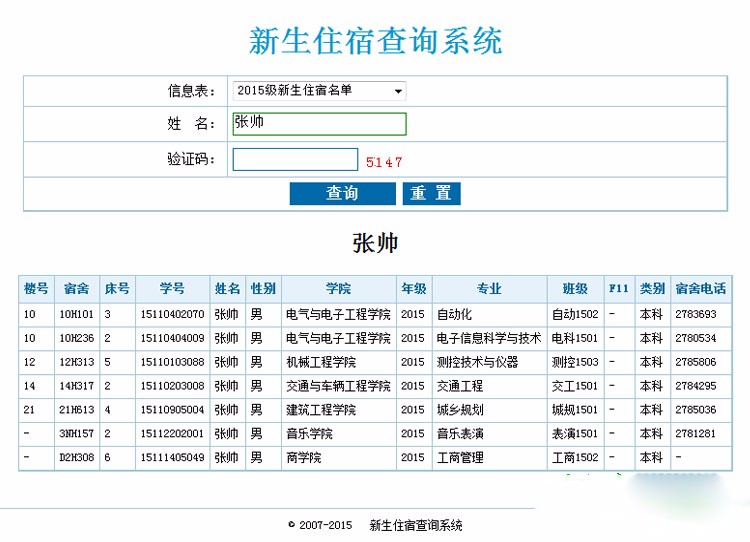Click the 交通与车辆工程学院 cell
Image resolution: width=750 pixels, height=542 pixels.
pyautogui.click(x=338, y=386)
